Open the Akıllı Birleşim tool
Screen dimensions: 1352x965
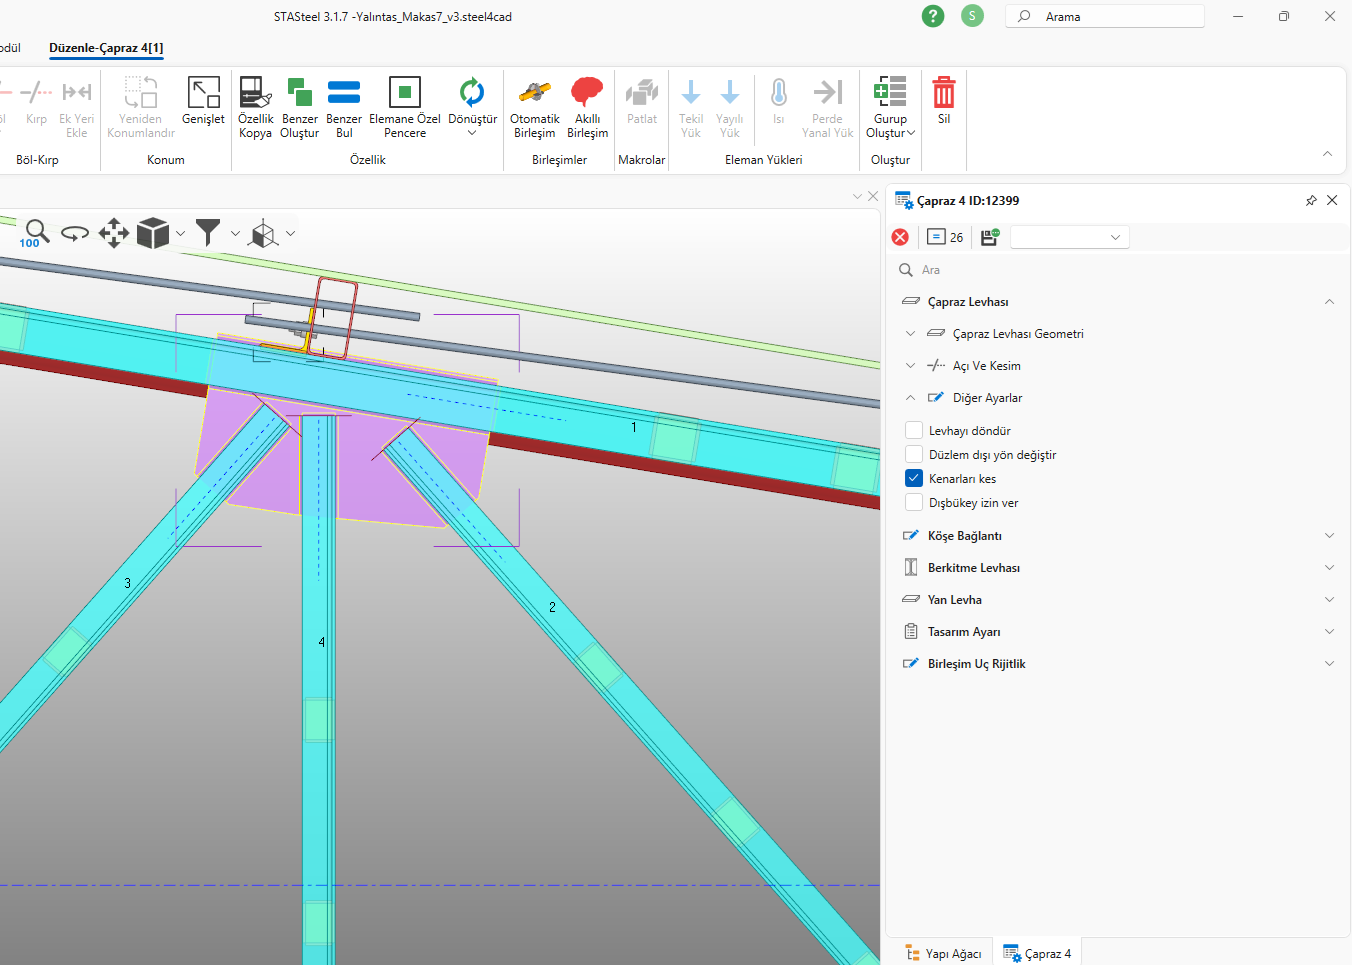tap(587, 94)
